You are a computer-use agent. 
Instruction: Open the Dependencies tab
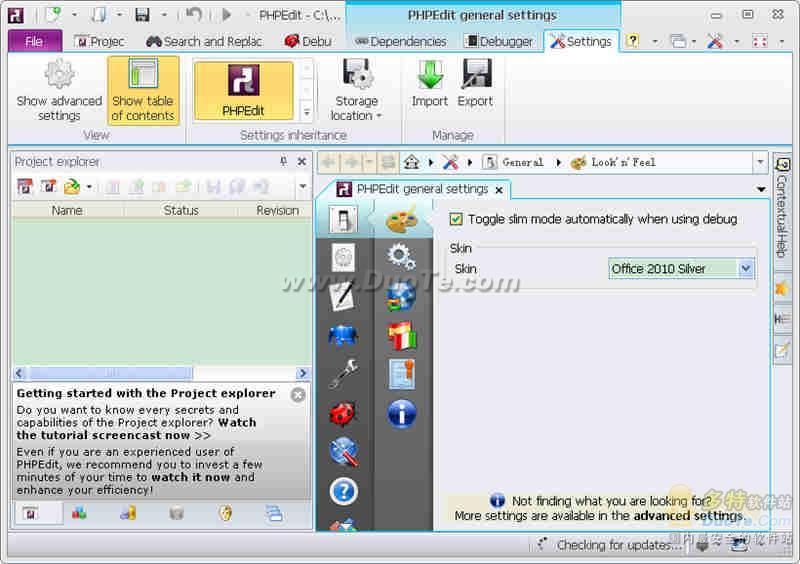(401, 41)
